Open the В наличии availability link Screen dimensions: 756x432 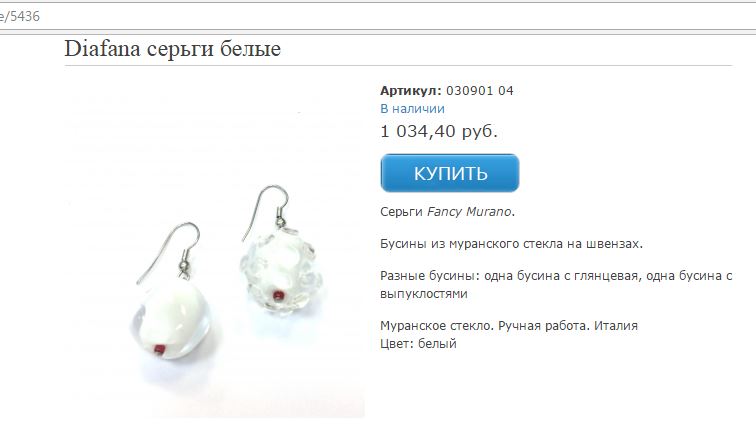point(412,109)
